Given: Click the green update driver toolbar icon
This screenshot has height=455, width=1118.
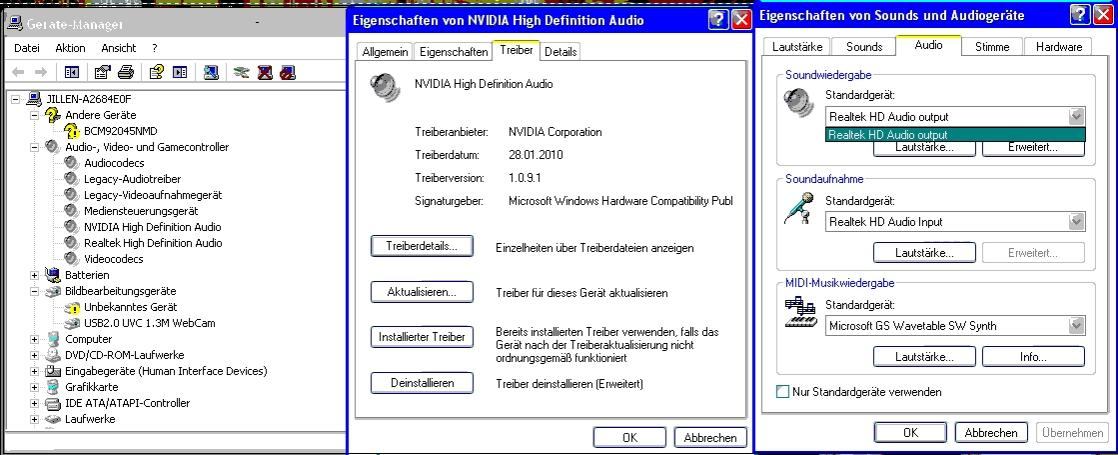Looking at the screenshot, I should coord(242,72).
